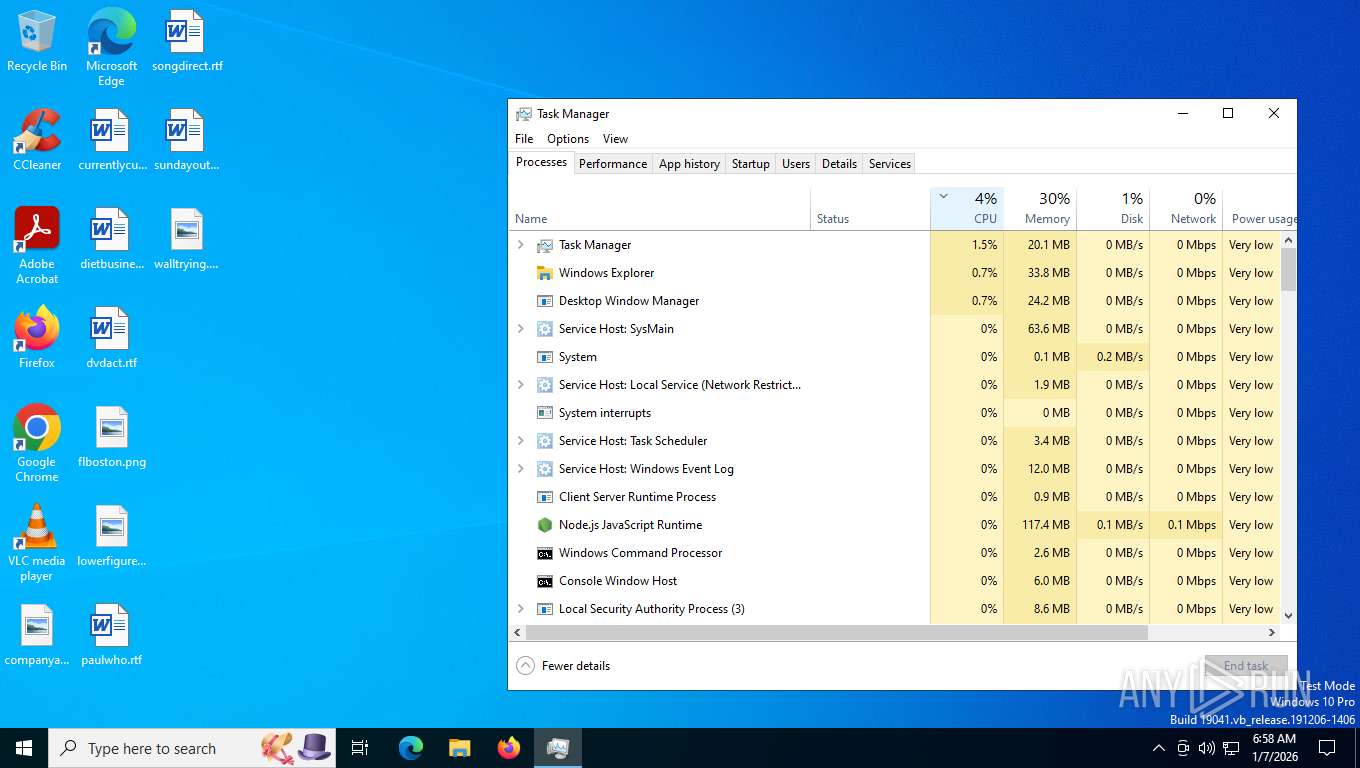Open Task View on the taskbar
The image size is (1360, 768).
[360, 748]
